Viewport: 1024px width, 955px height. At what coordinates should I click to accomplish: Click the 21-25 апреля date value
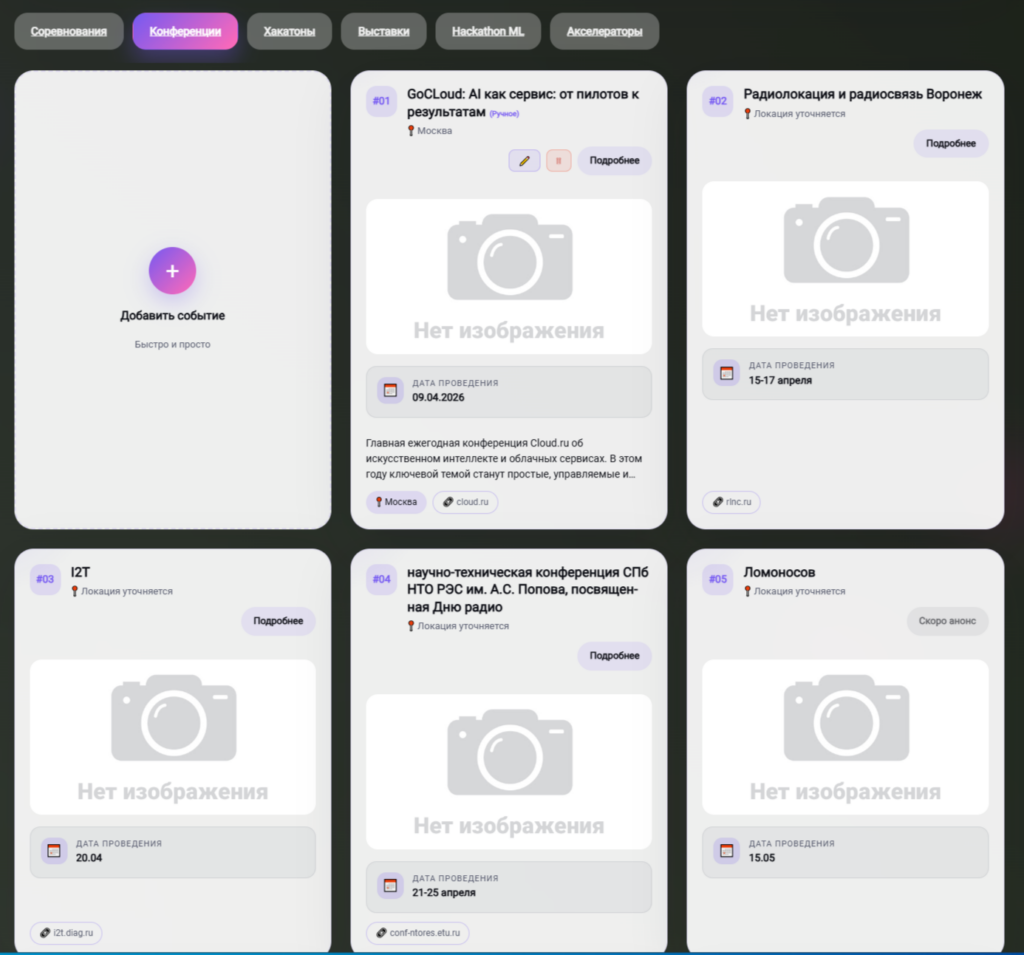(x=443, y=892)
